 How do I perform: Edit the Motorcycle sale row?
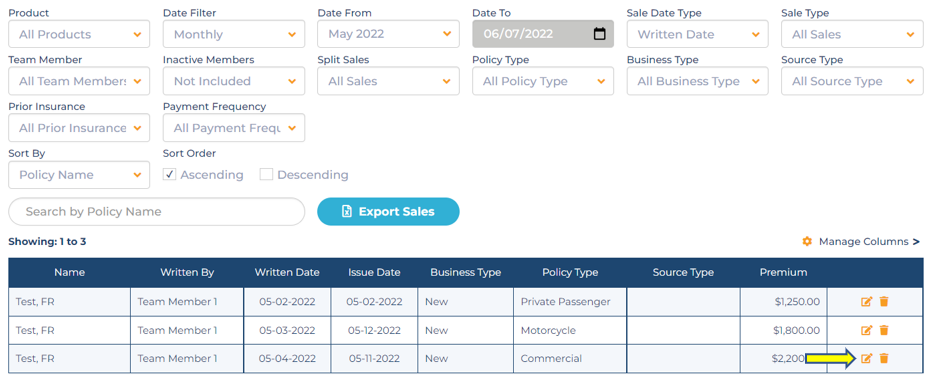866,330
